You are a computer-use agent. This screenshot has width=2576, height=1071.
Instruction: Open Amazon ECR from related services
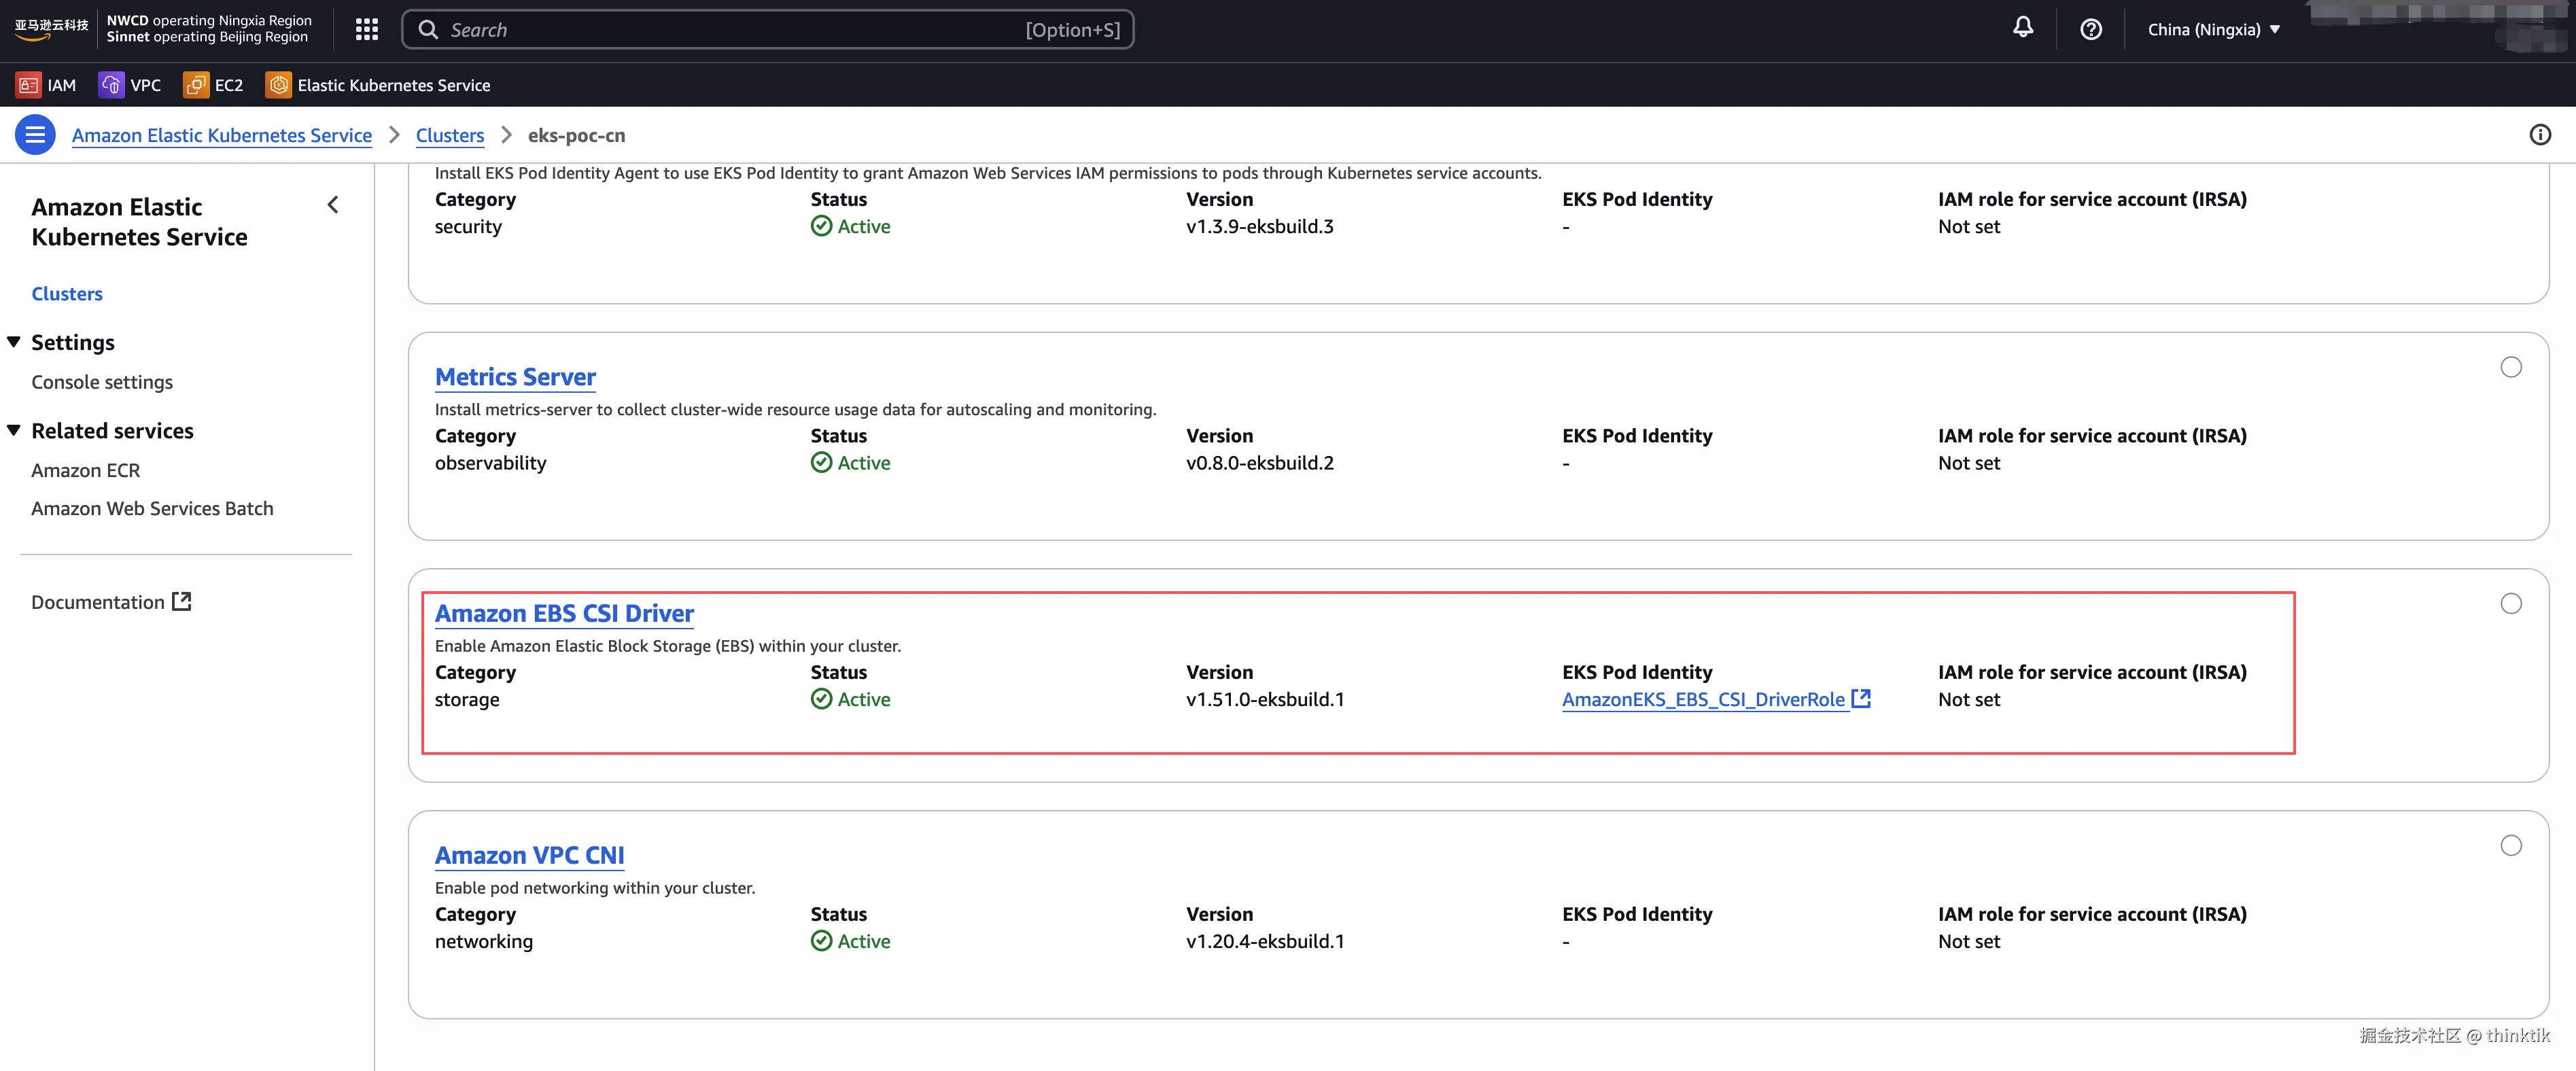pyautogui.click(x=86, y=470)
